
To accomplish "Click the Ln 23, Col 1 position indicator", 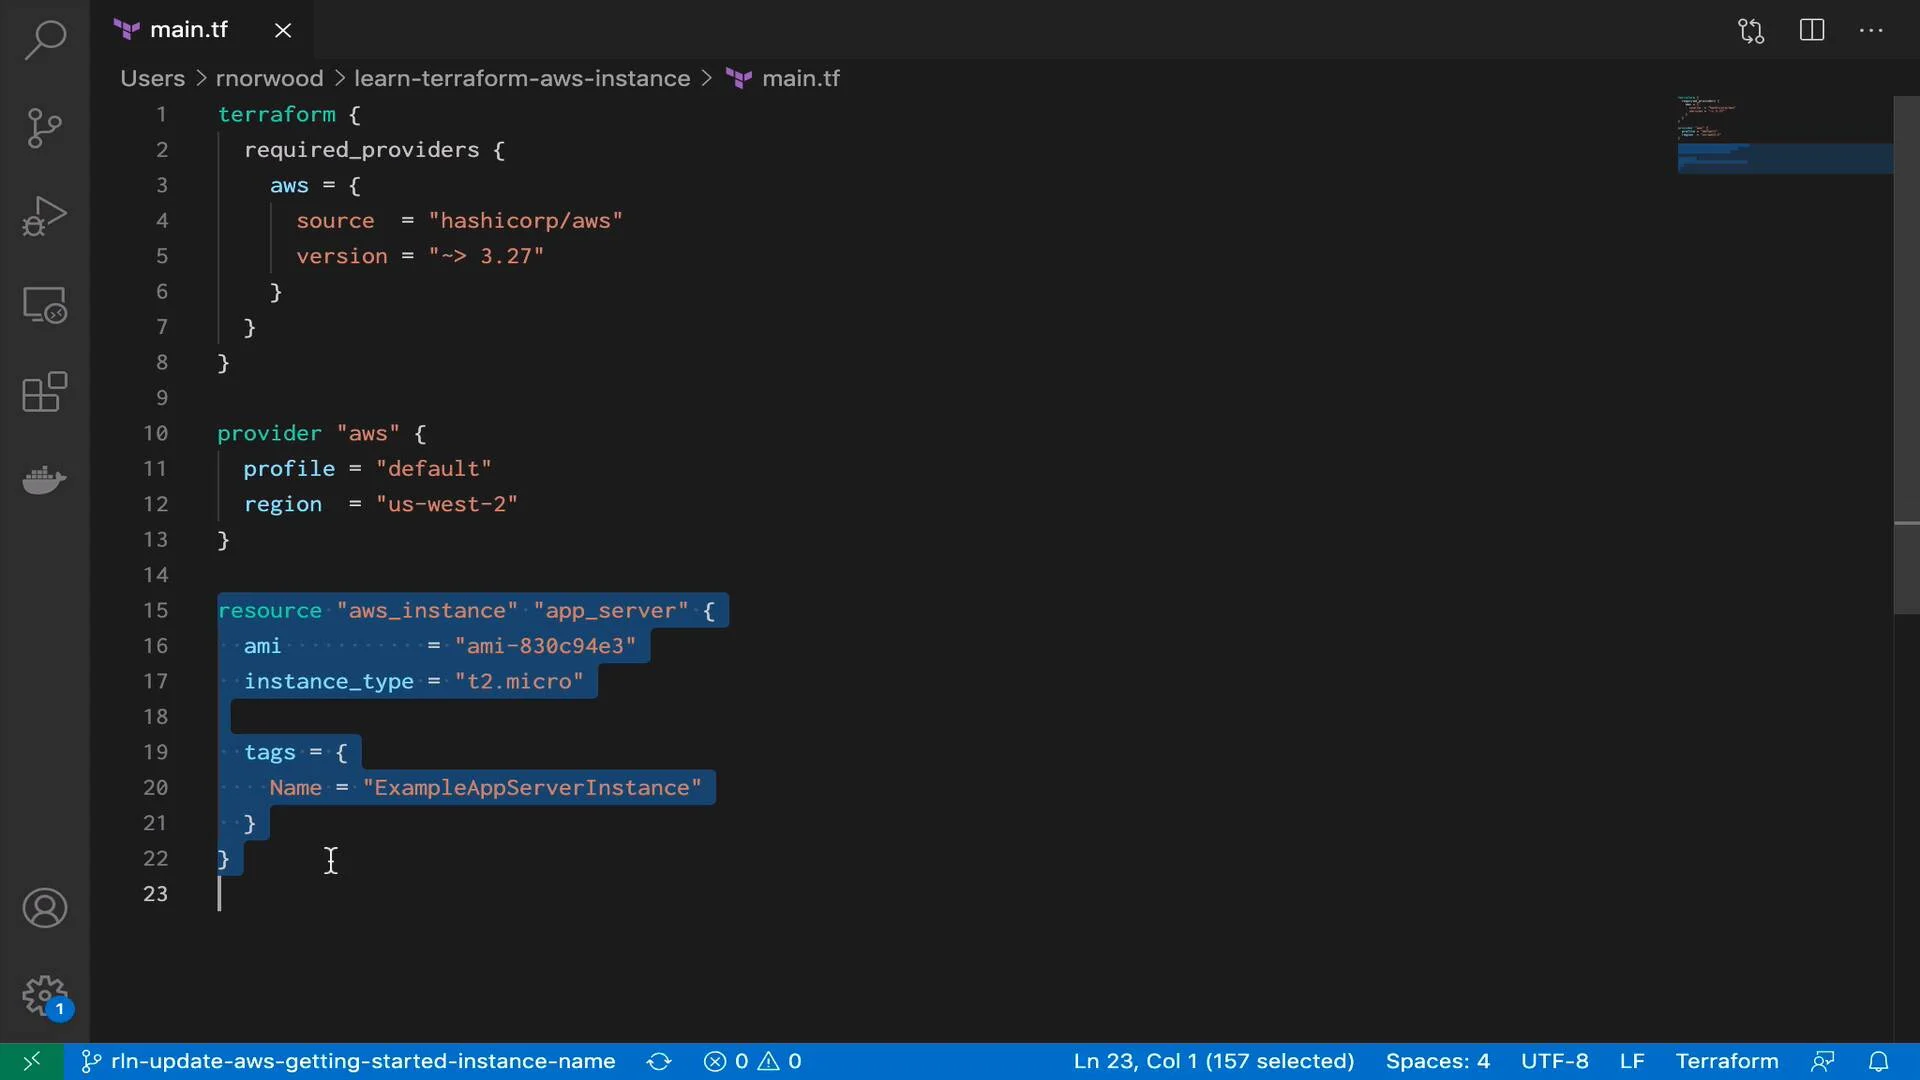I will 1214,1061.
